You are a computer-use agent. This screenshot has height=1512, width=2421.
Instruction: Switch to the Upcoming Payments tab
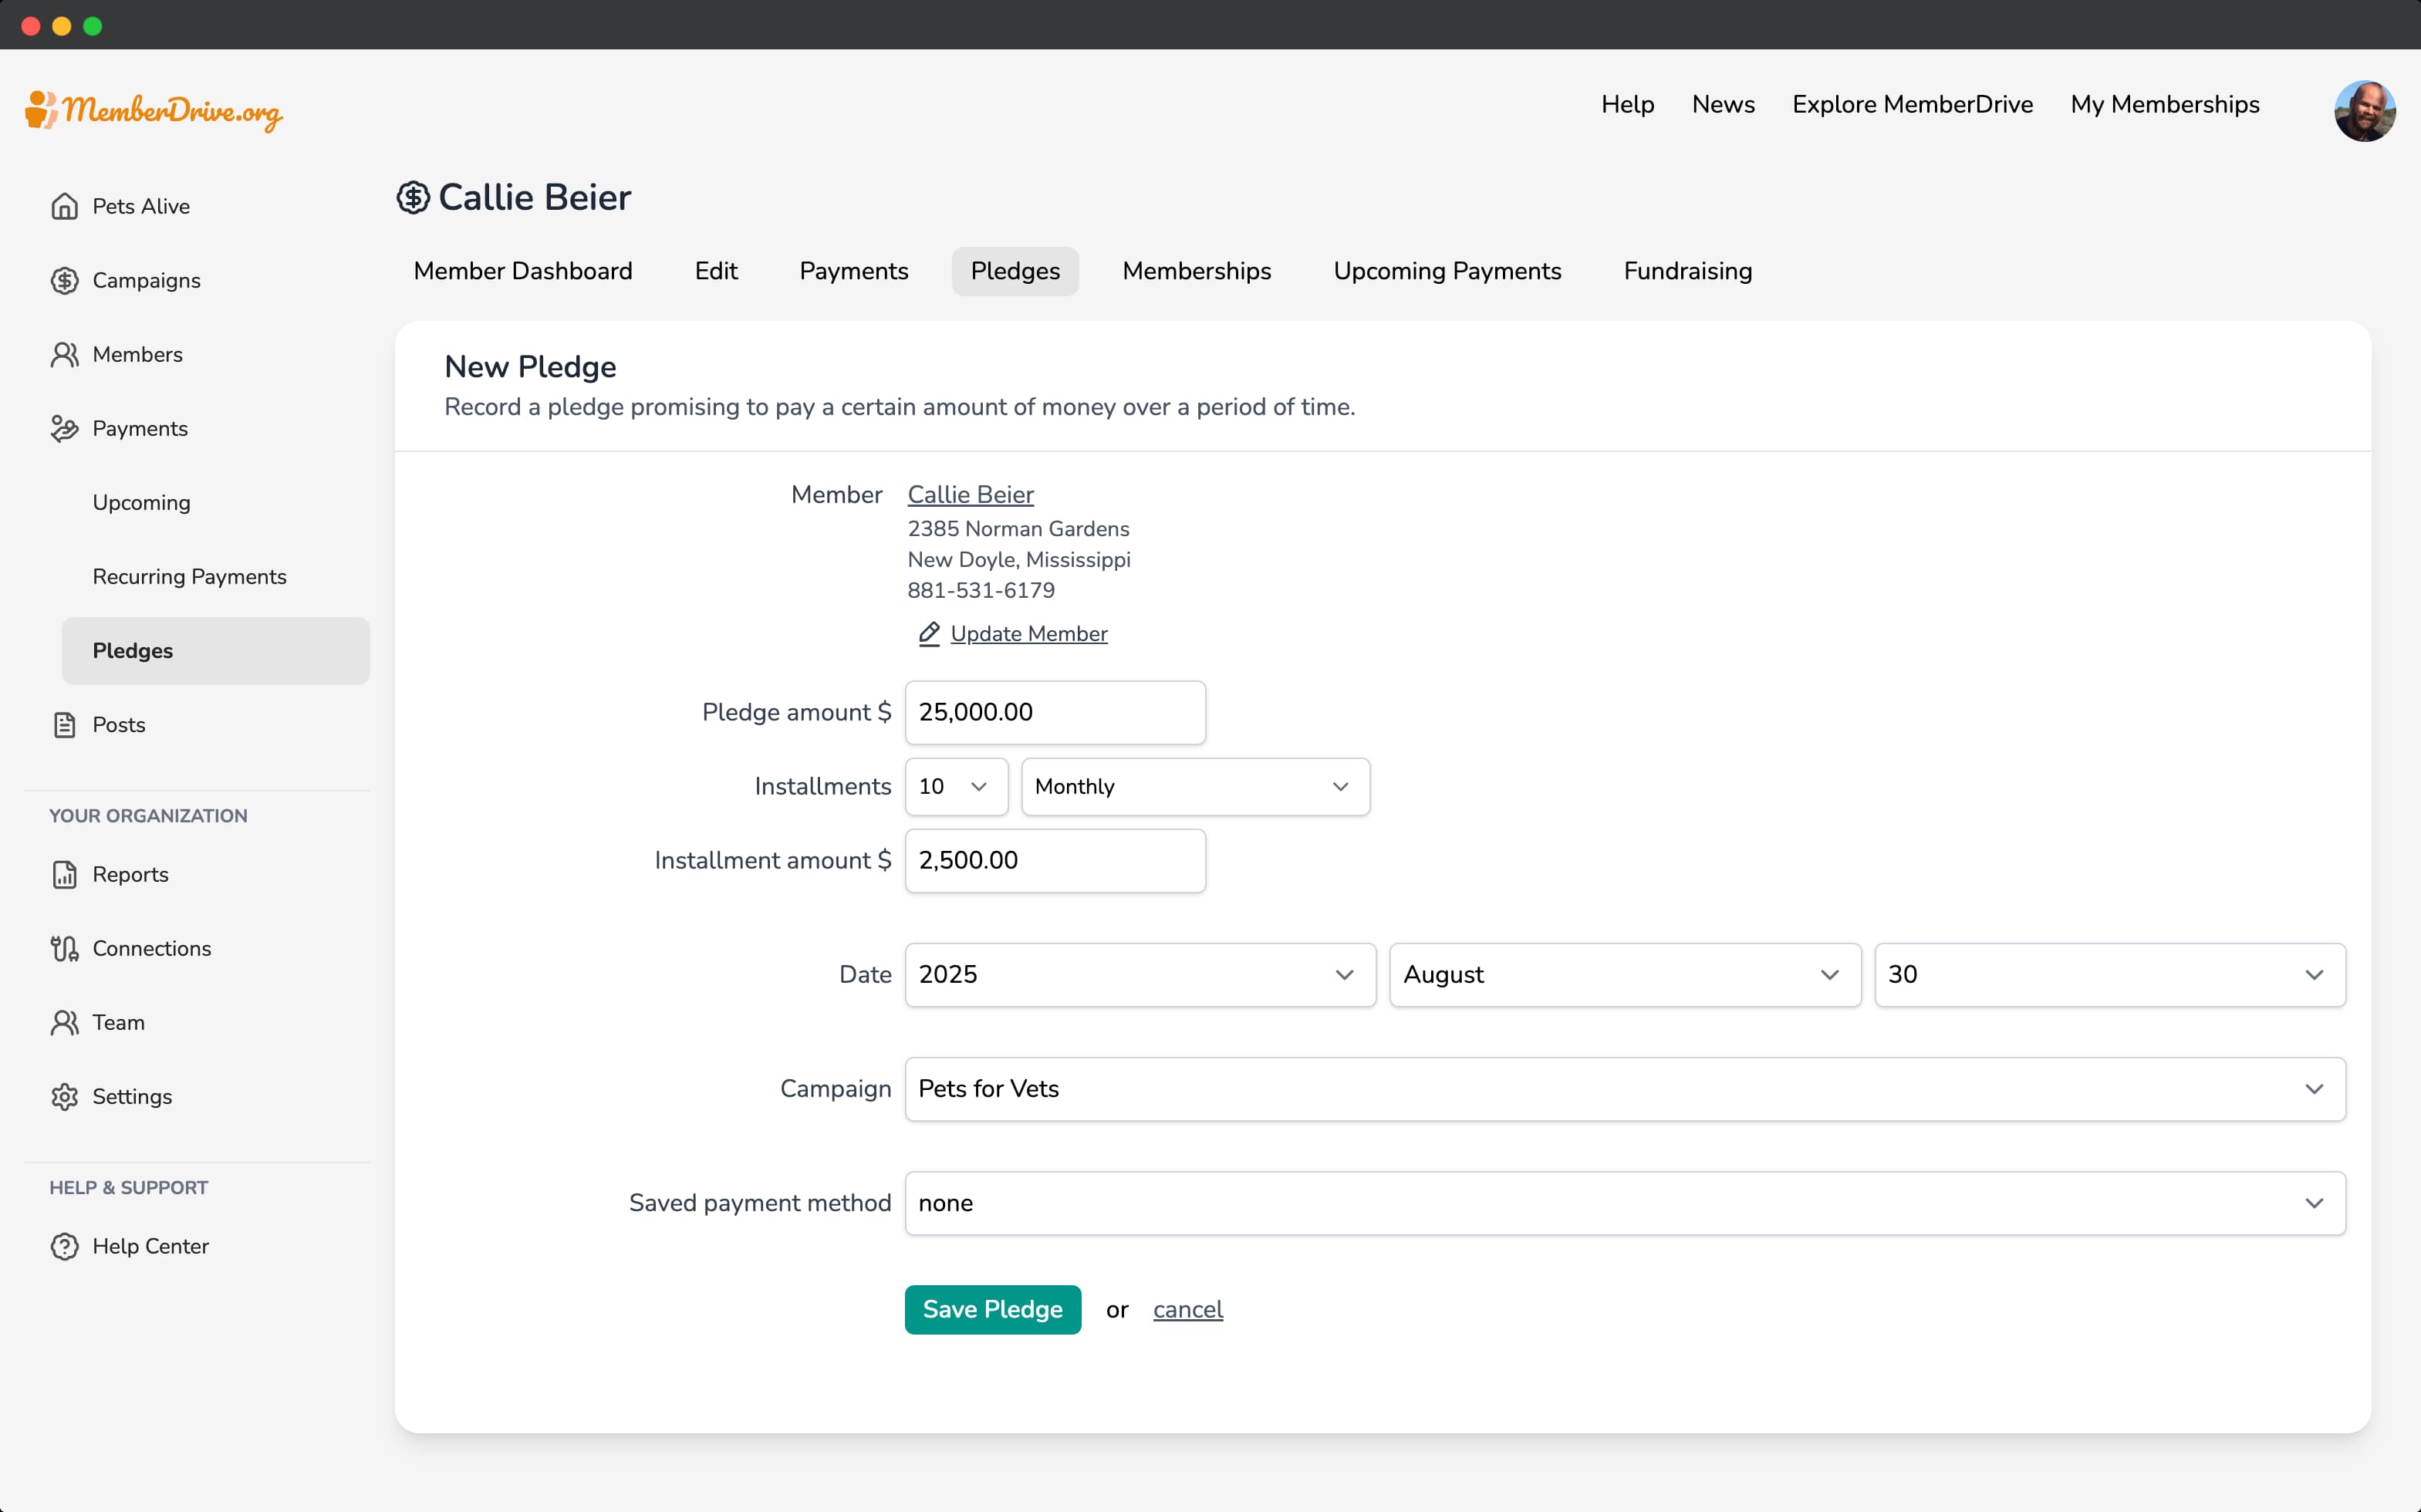[x=1447, y=271]
